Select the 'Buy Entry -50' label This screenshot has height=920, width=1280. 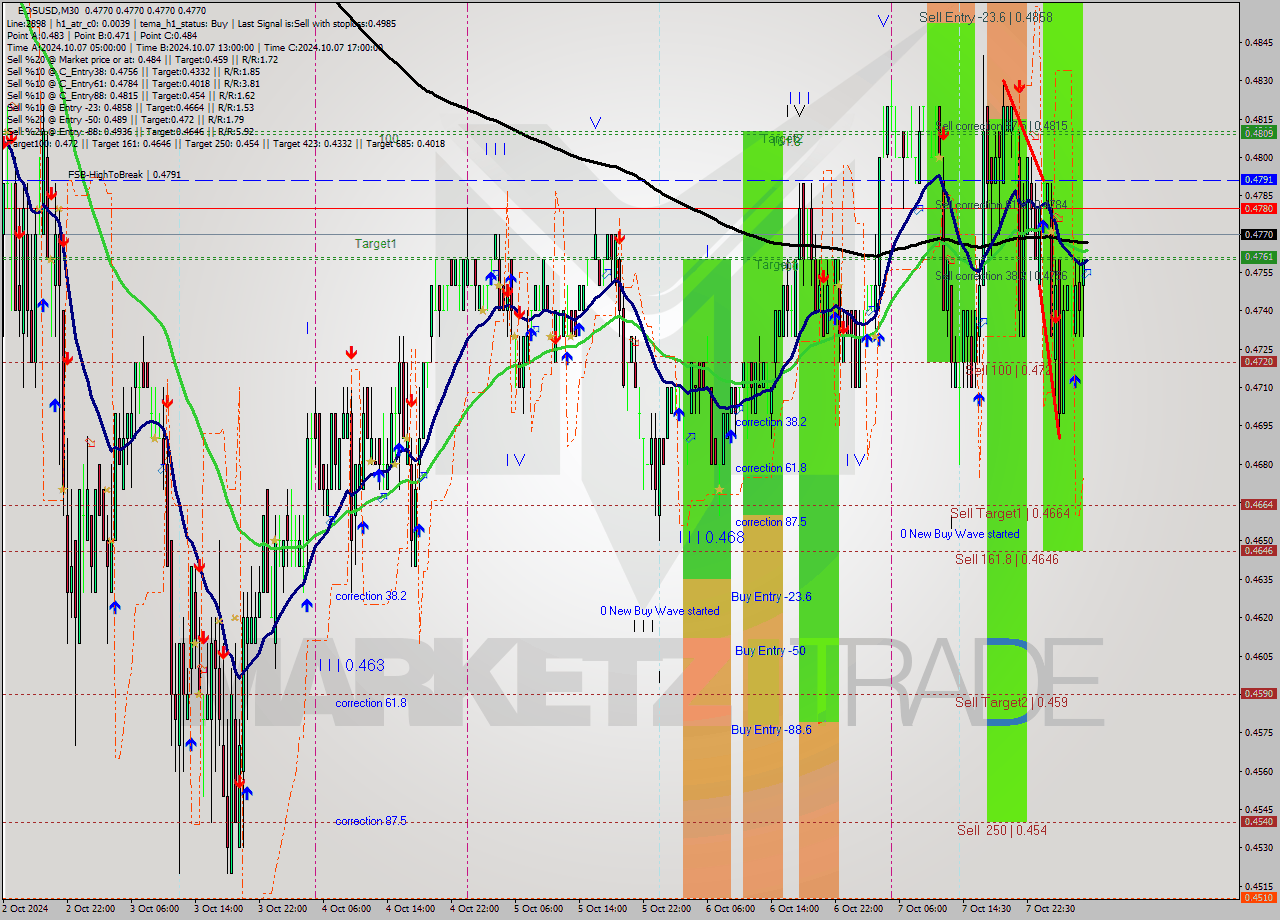click(770, 651)
